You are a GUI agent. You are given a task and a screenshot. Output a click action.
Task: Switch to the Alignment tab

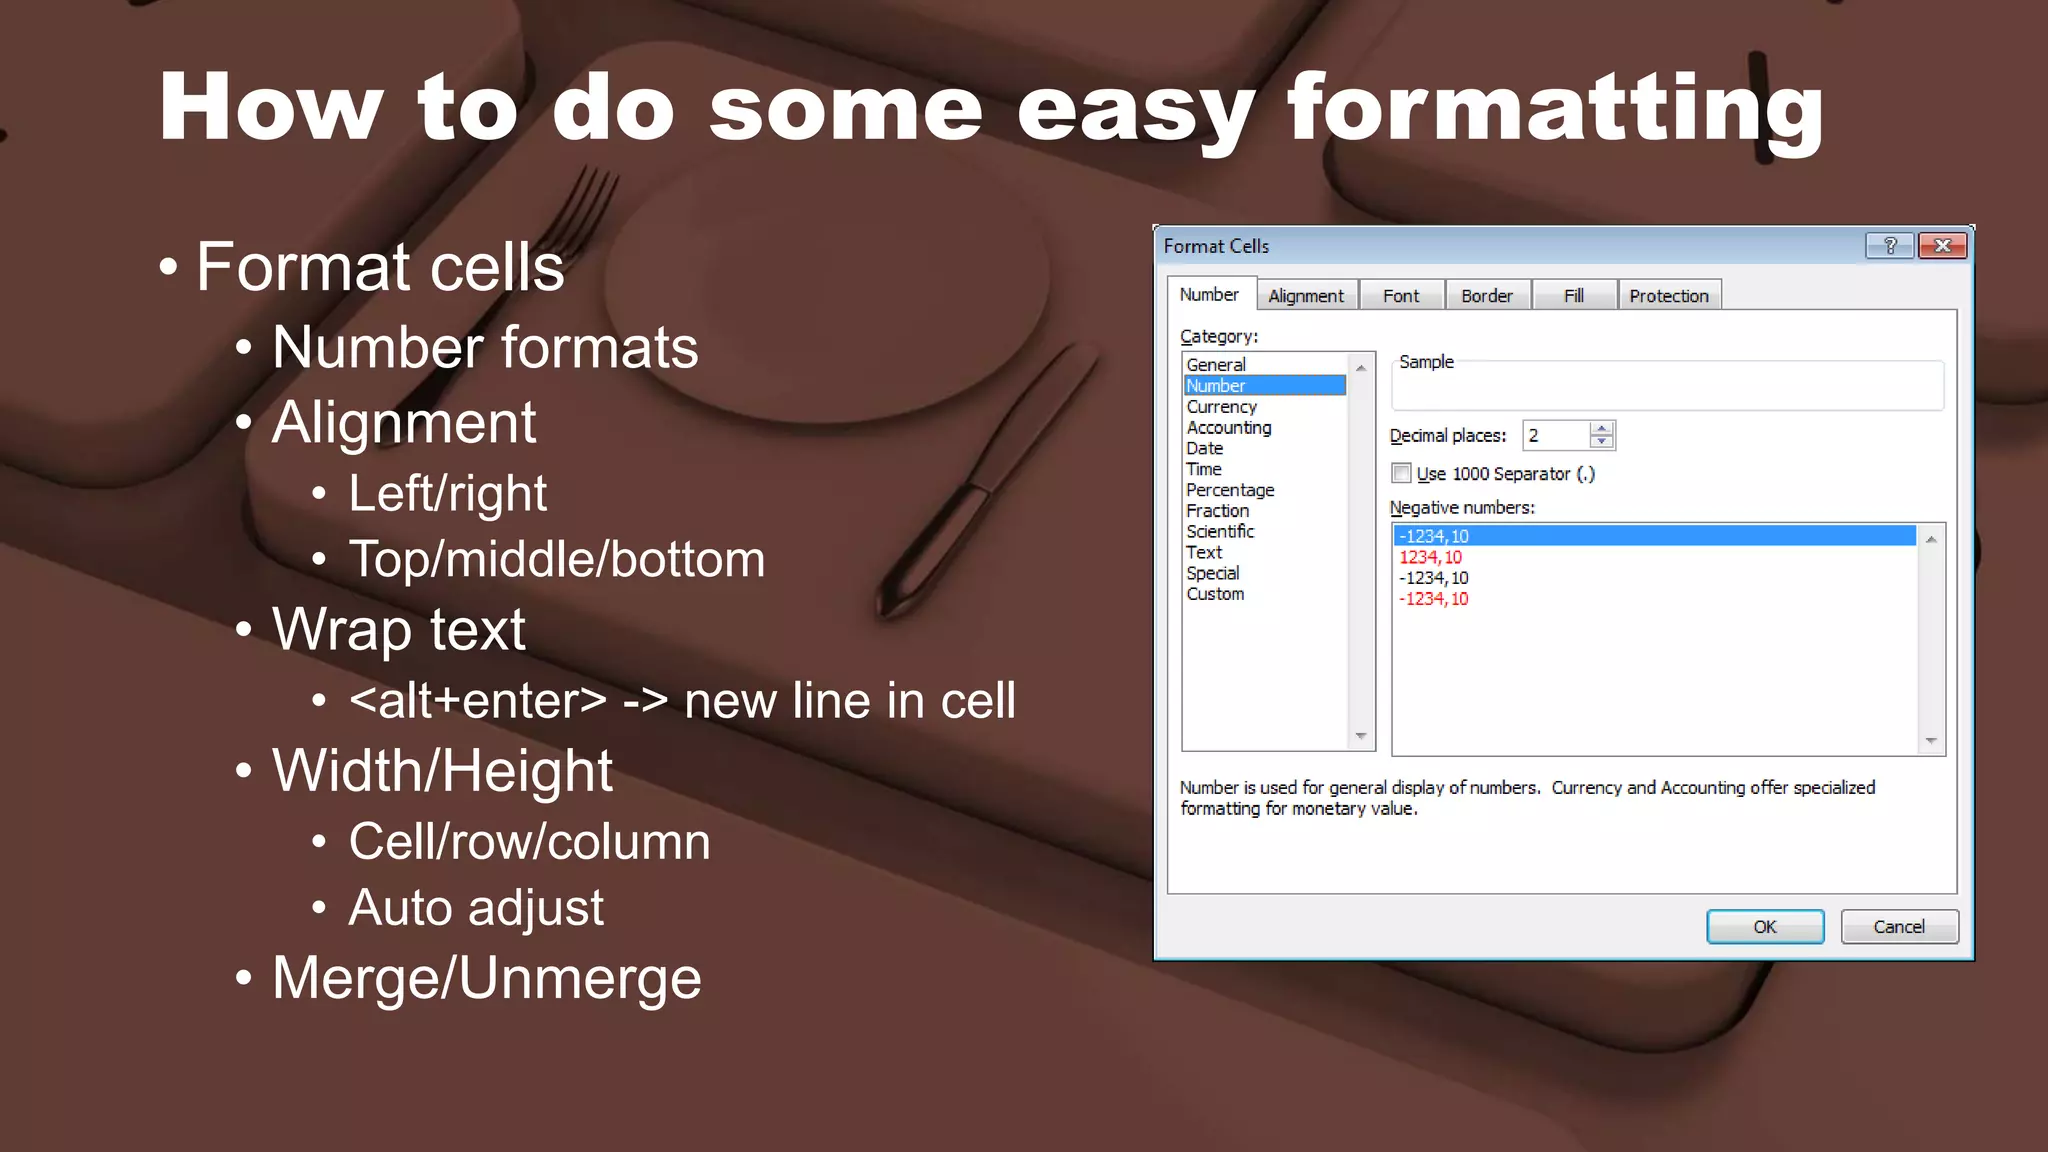coord(1306,296)
